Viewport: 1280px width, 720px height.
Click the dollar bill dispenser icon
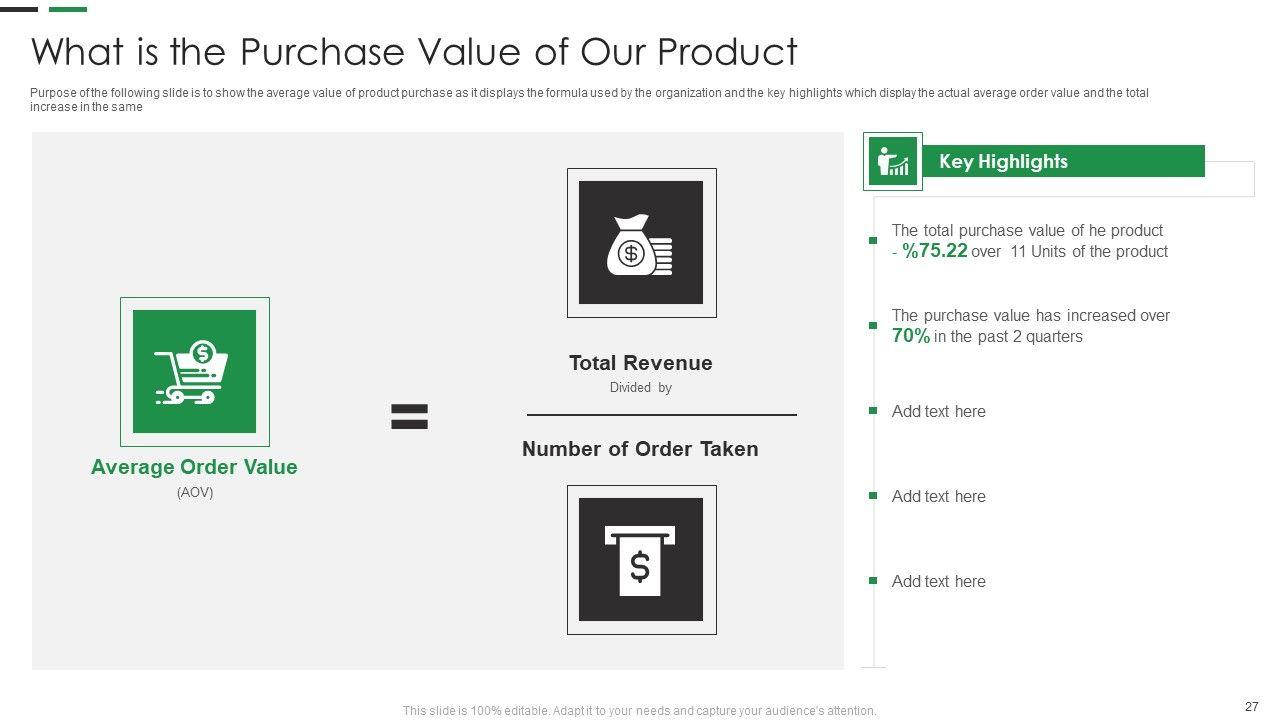click(641, 560)
